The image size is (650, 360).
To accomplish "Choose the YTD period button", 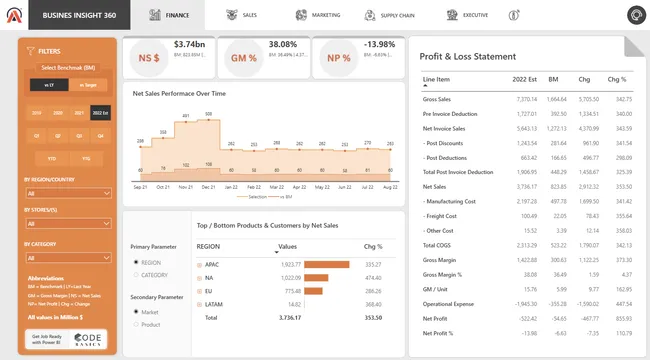I will click(52, 158).
